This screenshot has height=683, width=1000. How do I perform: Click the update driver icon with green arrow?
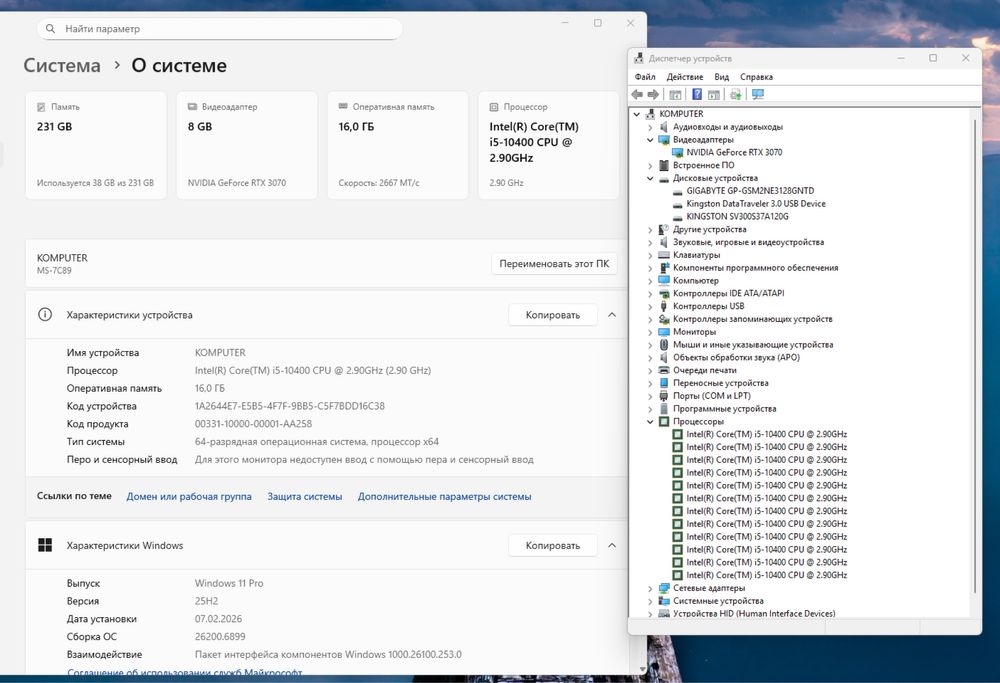(x=735, y=94)
